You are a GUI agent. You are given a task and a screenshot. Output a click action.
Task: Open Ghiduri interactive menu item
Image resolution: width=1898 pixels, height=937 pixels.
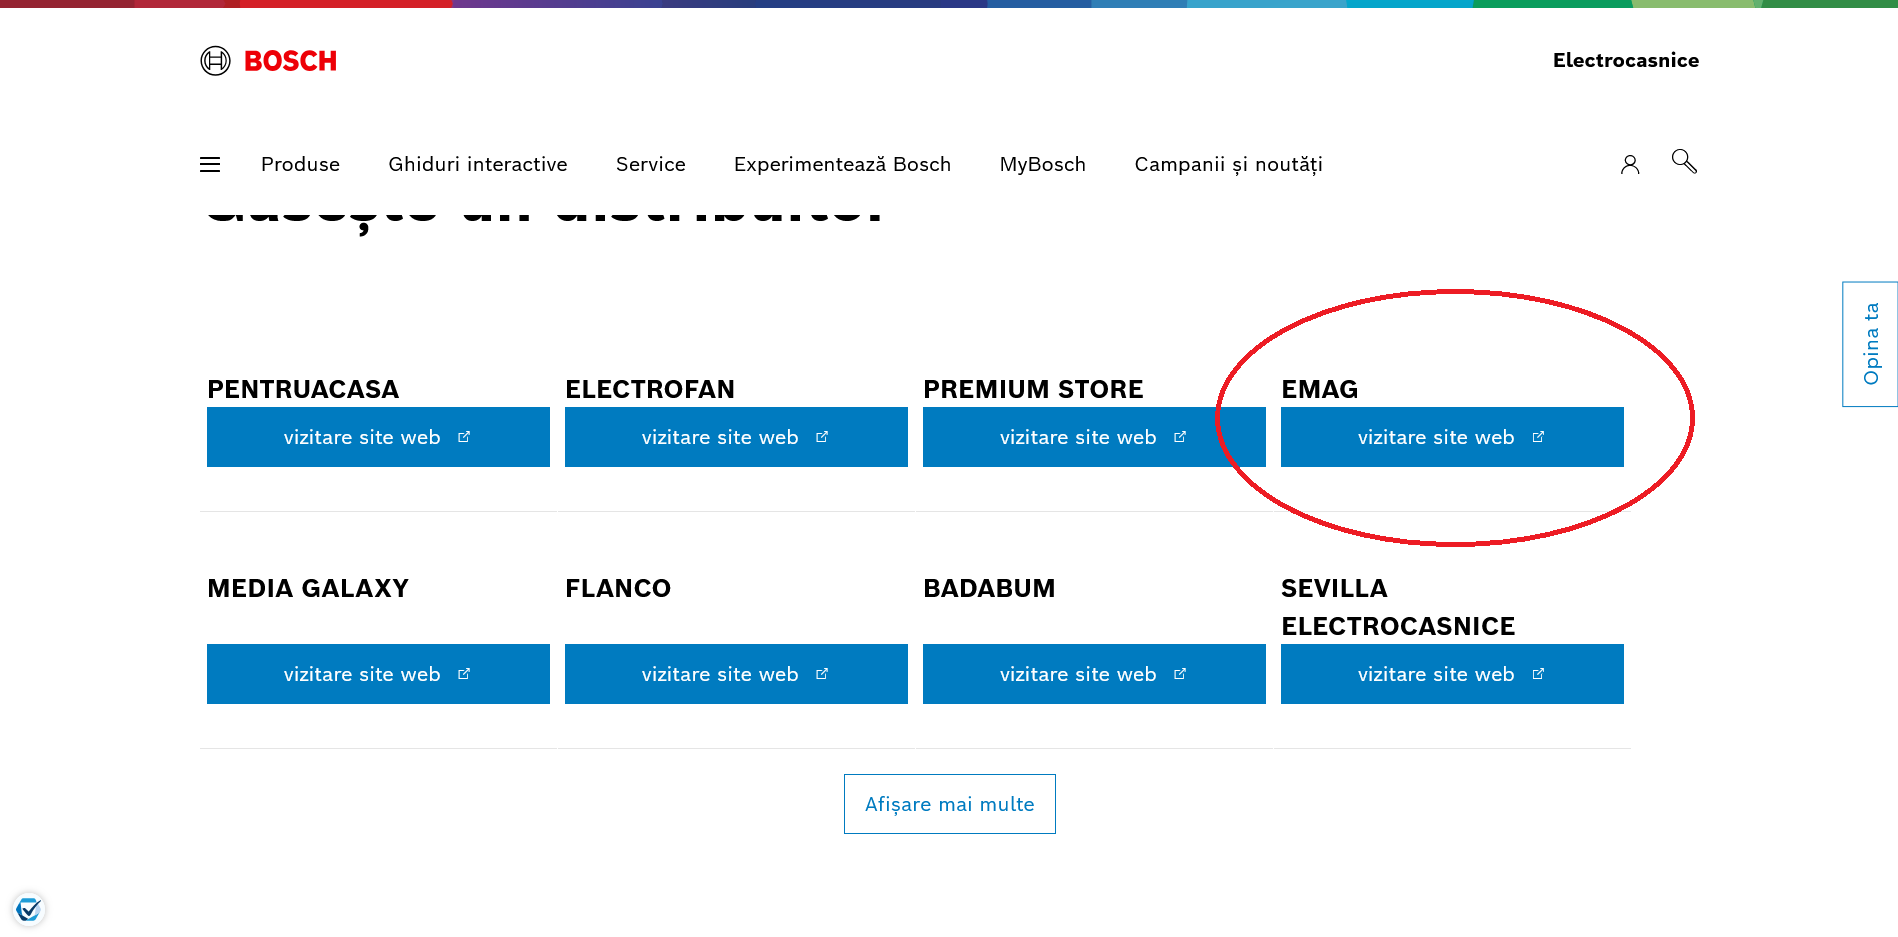[477, 165]
